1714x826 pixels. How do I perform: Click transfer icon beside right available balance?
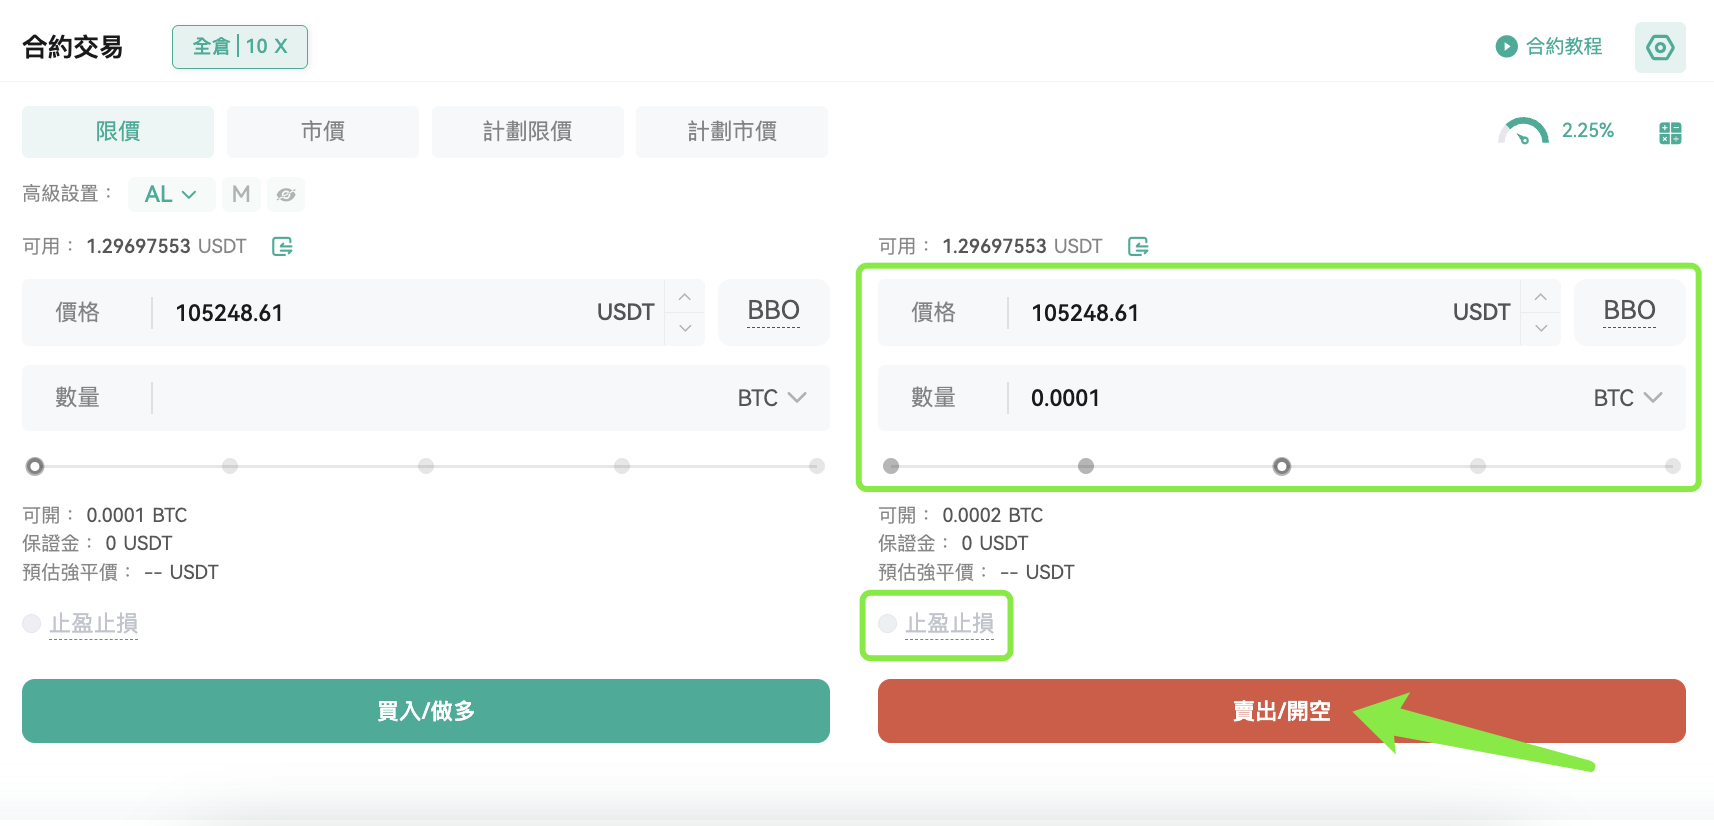pos(1138,246)
